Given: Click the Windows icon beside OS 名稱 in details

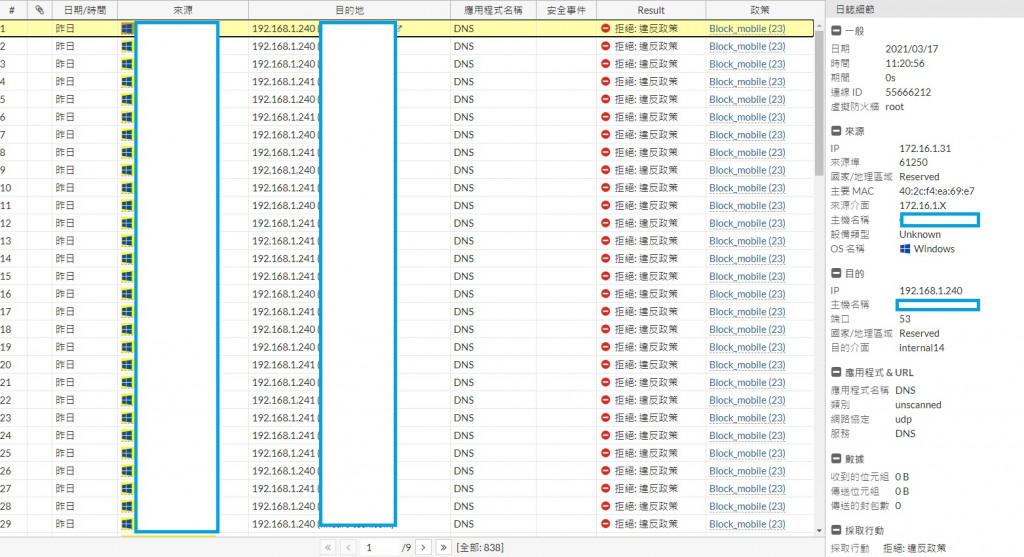Looking at the screenshot, I should (x=905, y=249).
